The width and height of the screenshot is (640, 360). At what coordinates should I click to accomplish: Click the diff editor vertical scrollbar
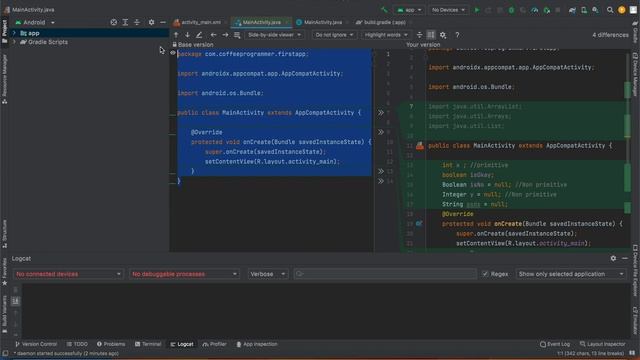click(628, 150)
